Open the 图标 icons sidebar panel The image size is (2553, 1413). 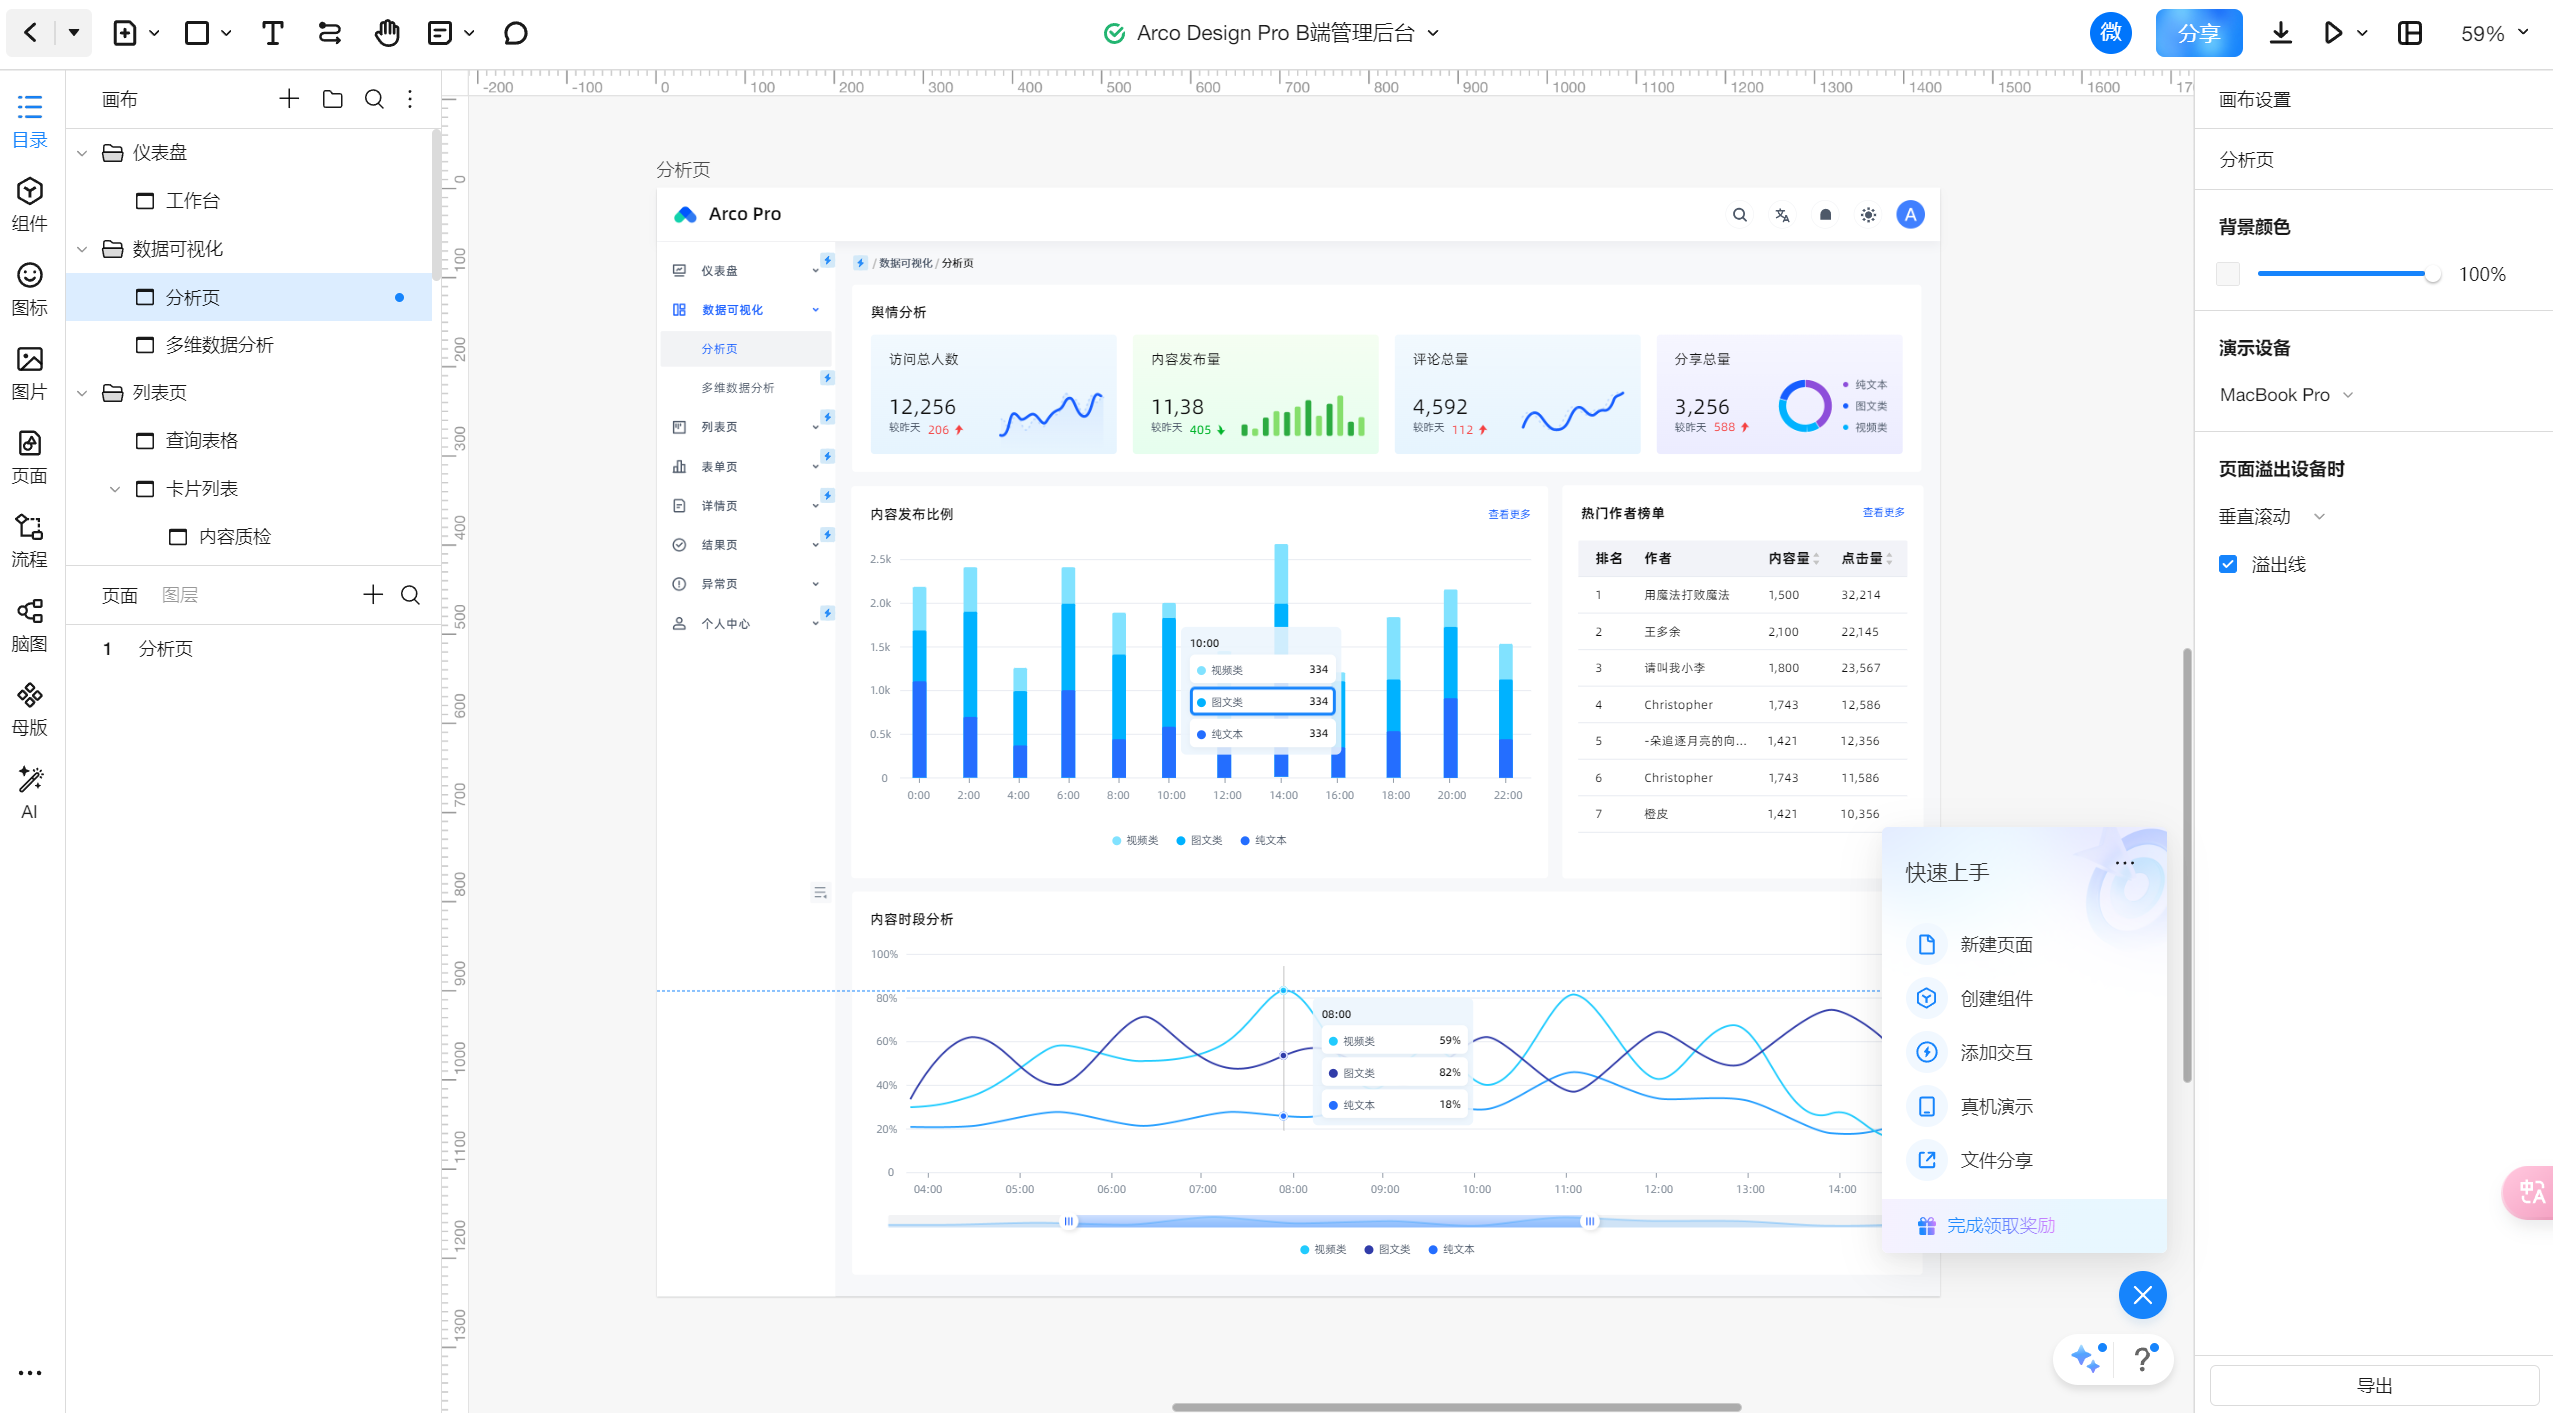[x=30, y=289]
